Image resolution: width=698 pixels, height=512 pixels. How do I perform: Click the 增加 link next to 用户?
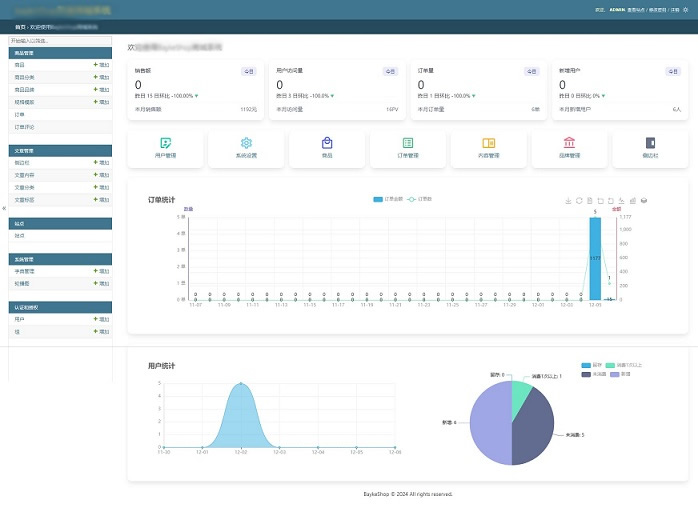point(101,319)
